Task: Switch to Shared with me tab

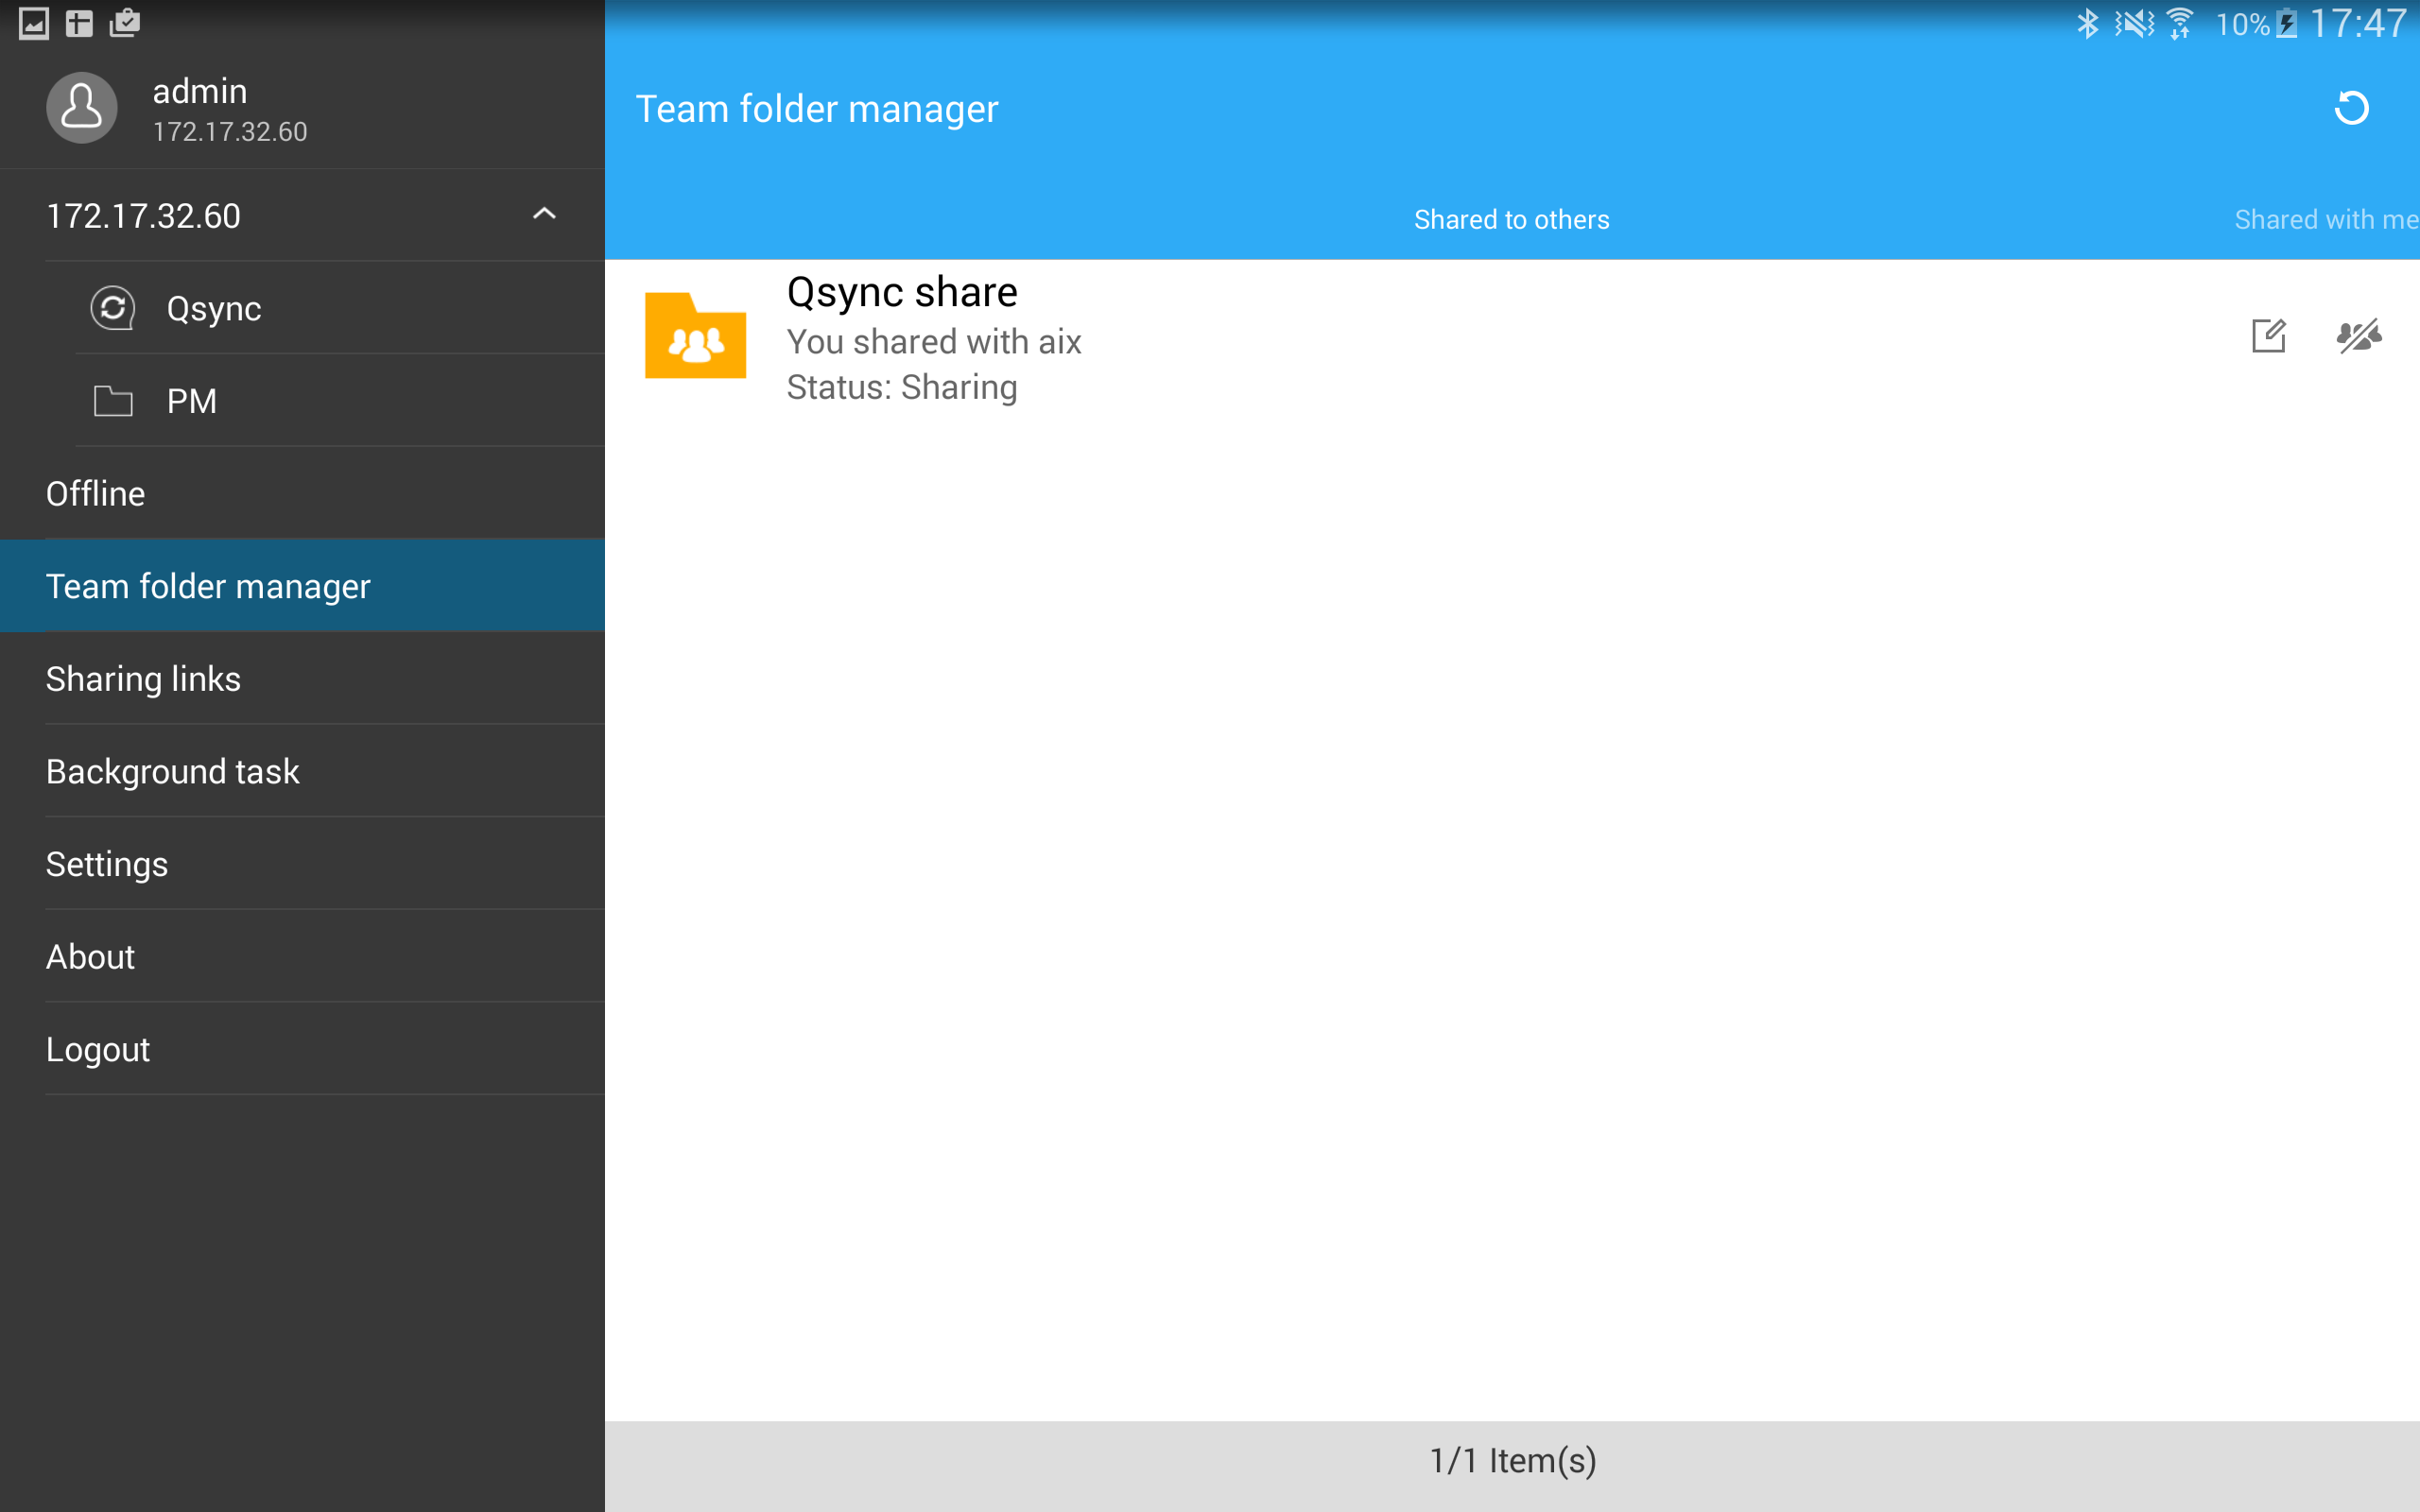Action: coord(2325,220)
